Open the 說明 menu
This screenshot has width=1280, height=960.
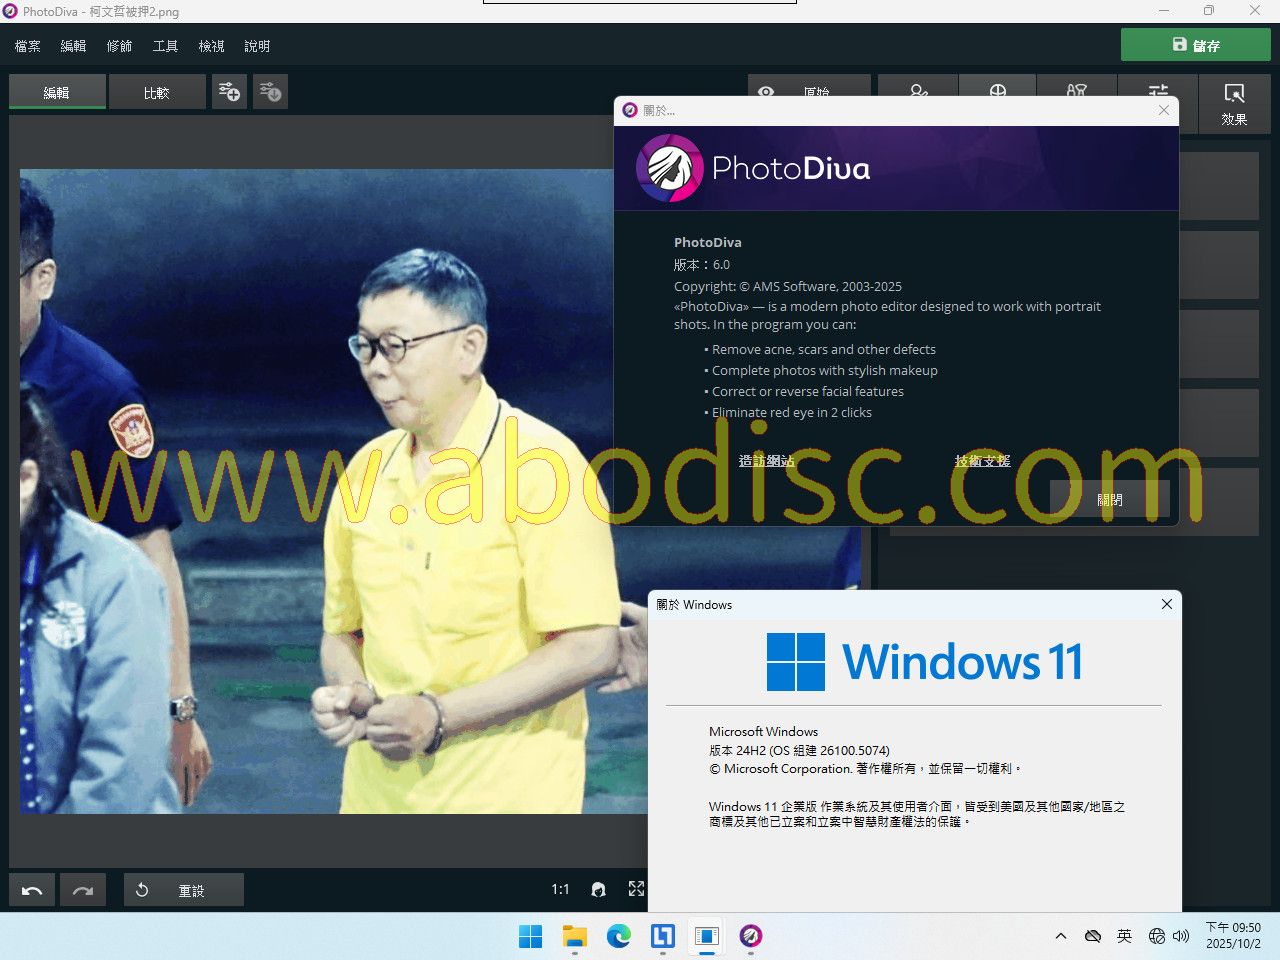point(257,46)
